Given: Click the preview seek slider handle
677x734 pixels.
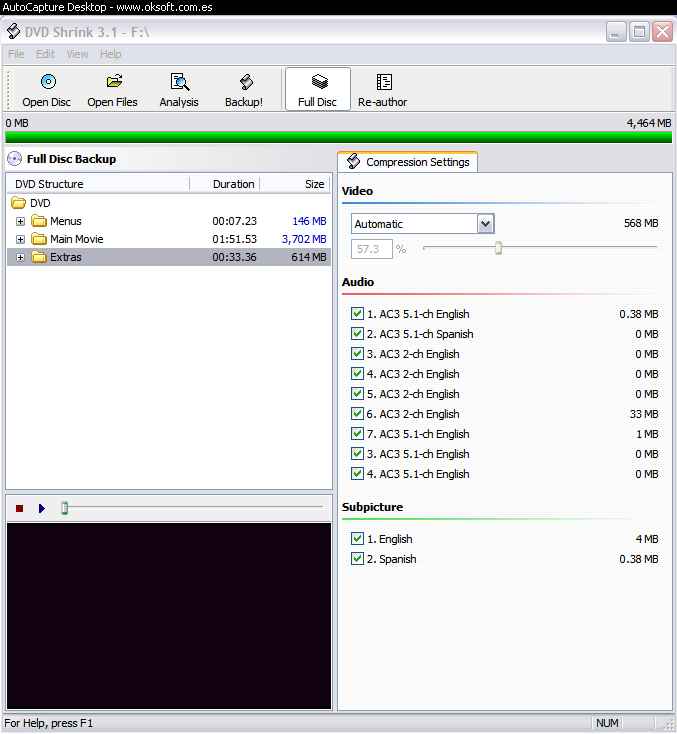Looking at the screenshot, I should (65, 508).
